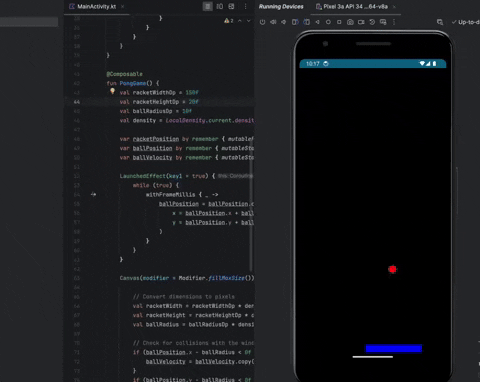This screenshot has width=480, height=382.
Task: Click the gutter icon beside withFrameMillis line
Action: (93, 194)
